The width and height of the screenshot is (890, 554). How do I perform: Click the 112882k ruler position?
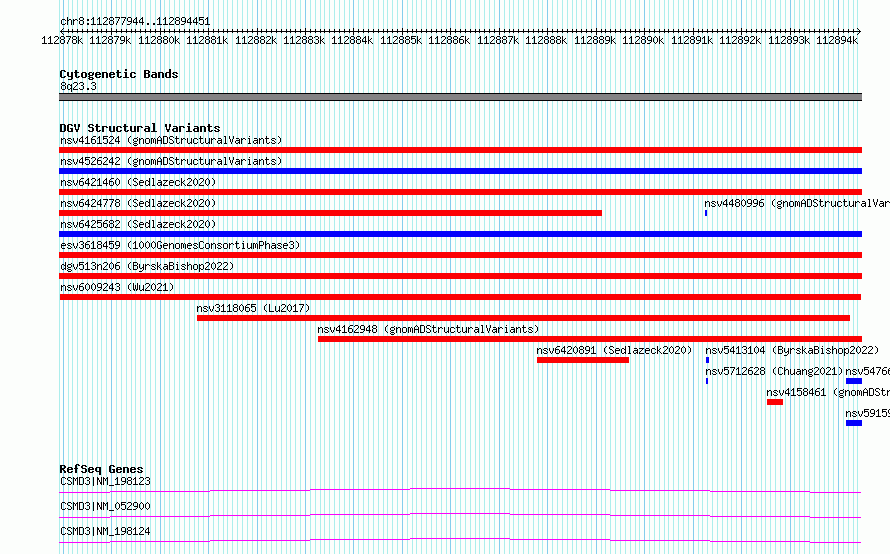(256, 40)
